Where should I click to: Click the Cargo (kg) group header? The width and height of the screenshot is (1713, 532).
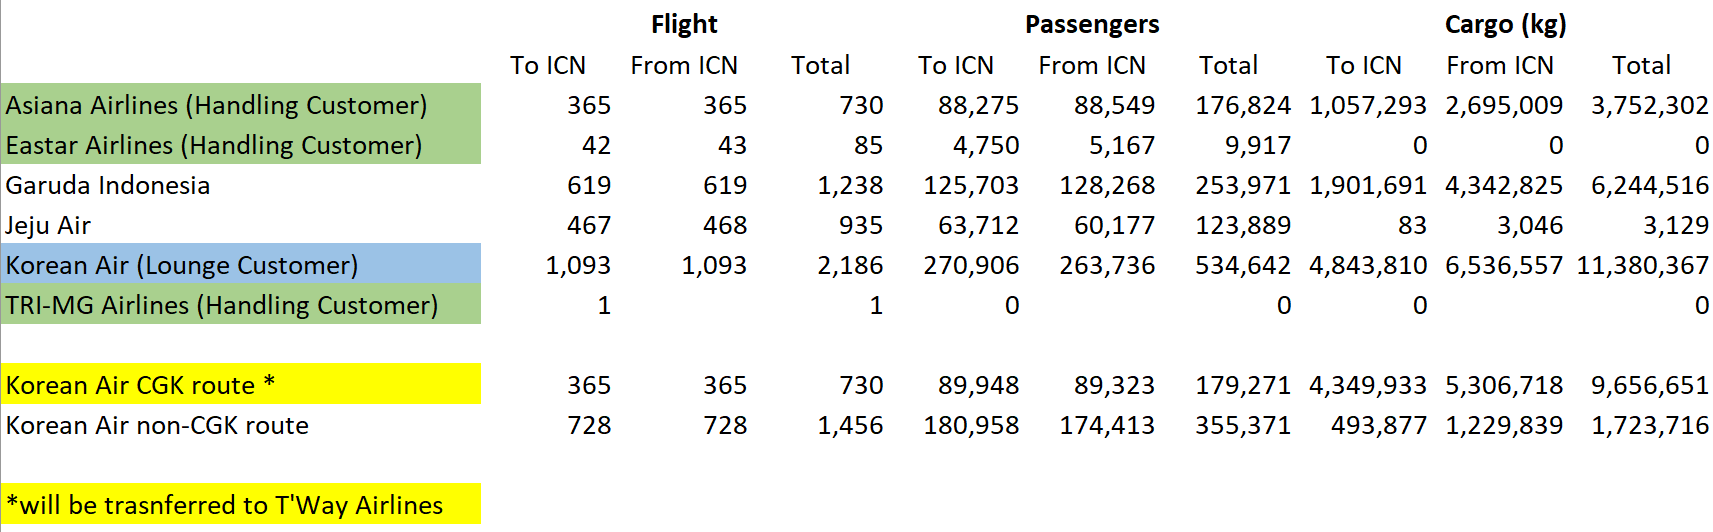click(1505, 24)
